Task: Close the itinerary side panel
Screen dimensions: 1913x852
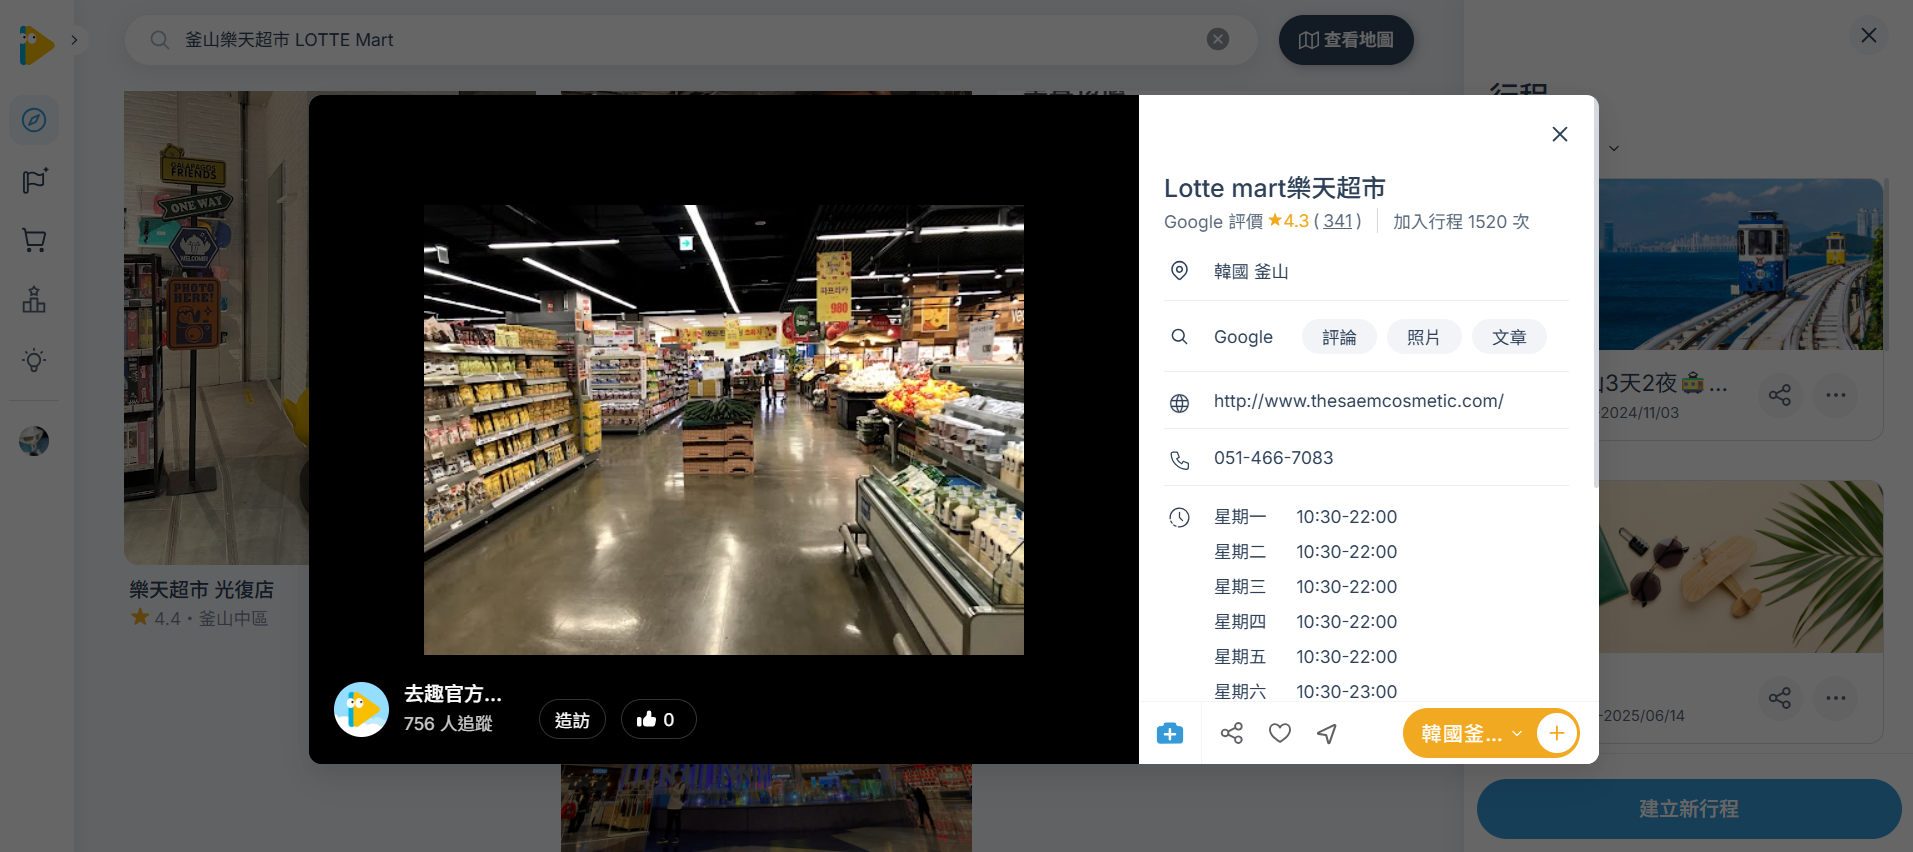Action: [x=1868, y=36]
